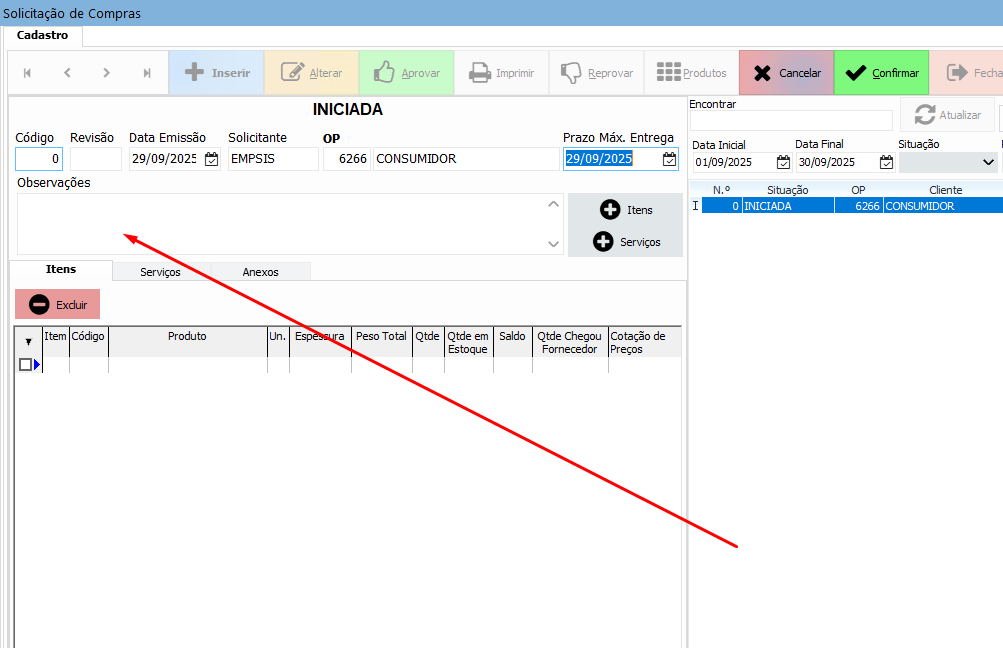1003x648 pixels.
Task: Add items with the Itens plus button
Action: point(625,210)
